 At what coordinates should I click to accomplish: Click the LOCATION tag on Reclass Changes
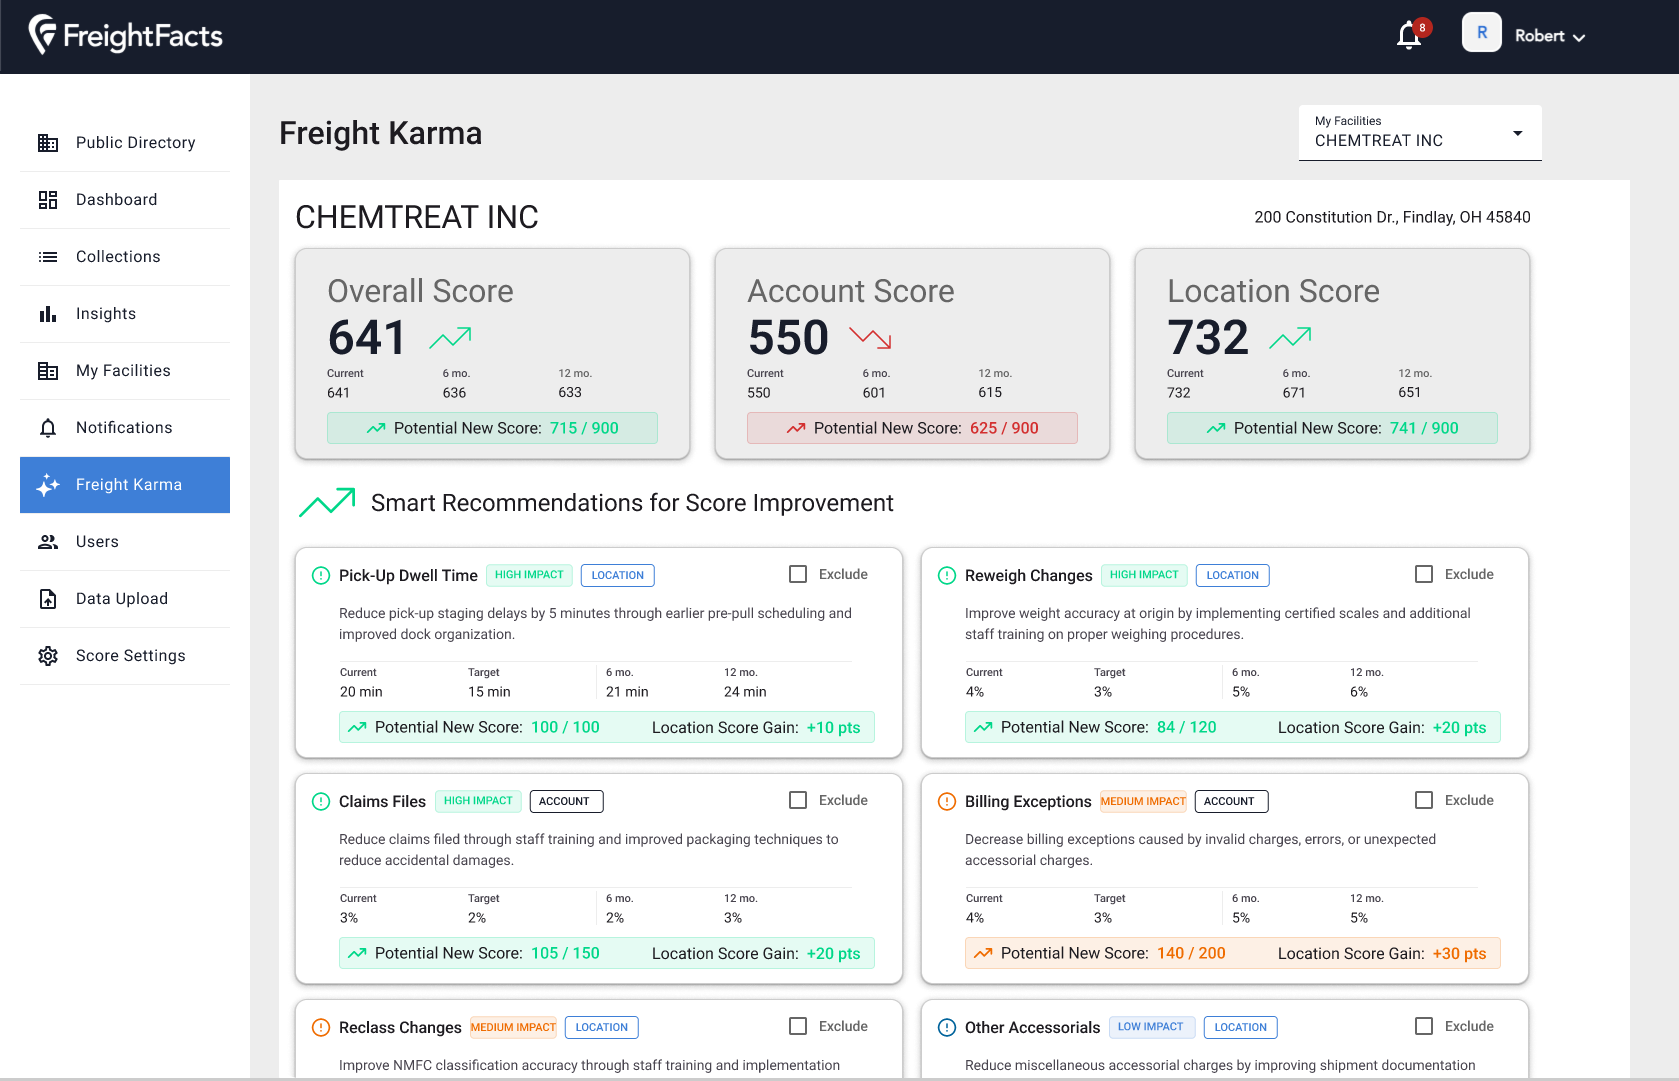tap(601, 1027)
